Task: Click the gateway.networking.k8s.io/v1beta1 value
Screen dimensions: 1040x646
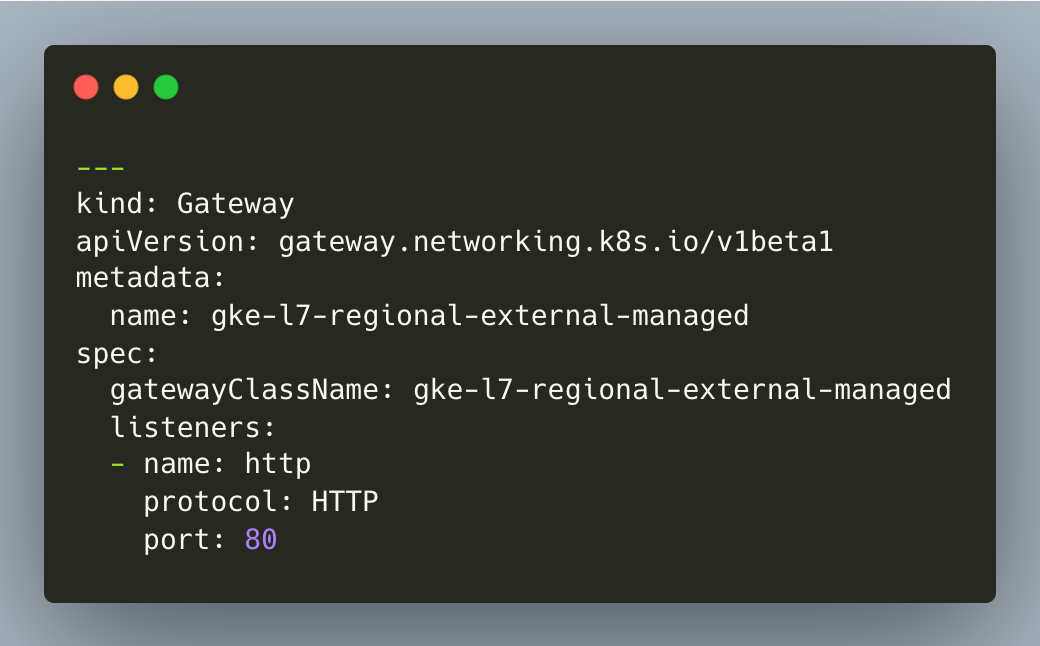Action: pyautogui.click(x=556, y=241)
